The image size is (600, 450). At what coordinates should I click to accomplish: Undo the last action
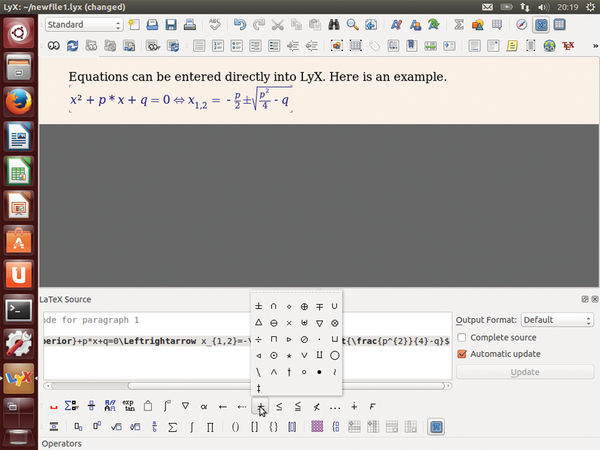point(240,25)
